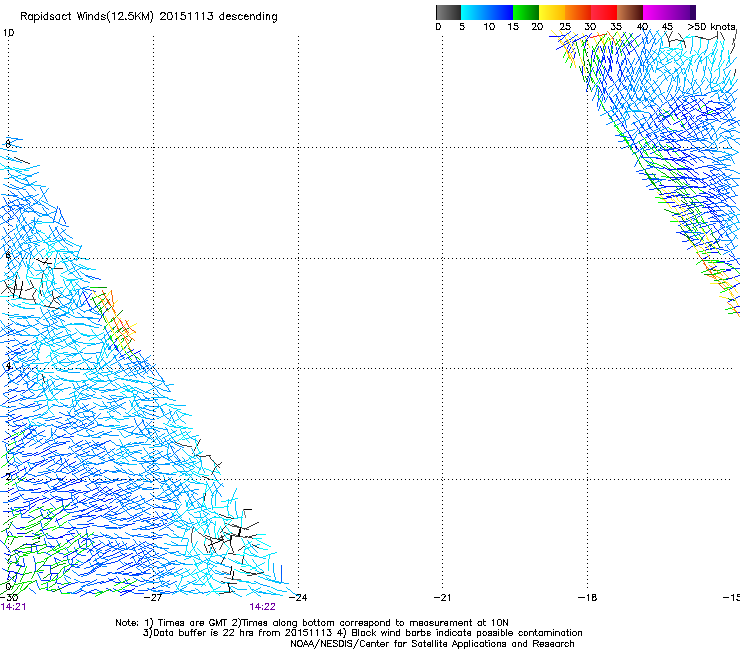The height and width of the screenshot is (650, 740).
Task: Click the brown 35-40 knots color band
Action: (630, 12)
